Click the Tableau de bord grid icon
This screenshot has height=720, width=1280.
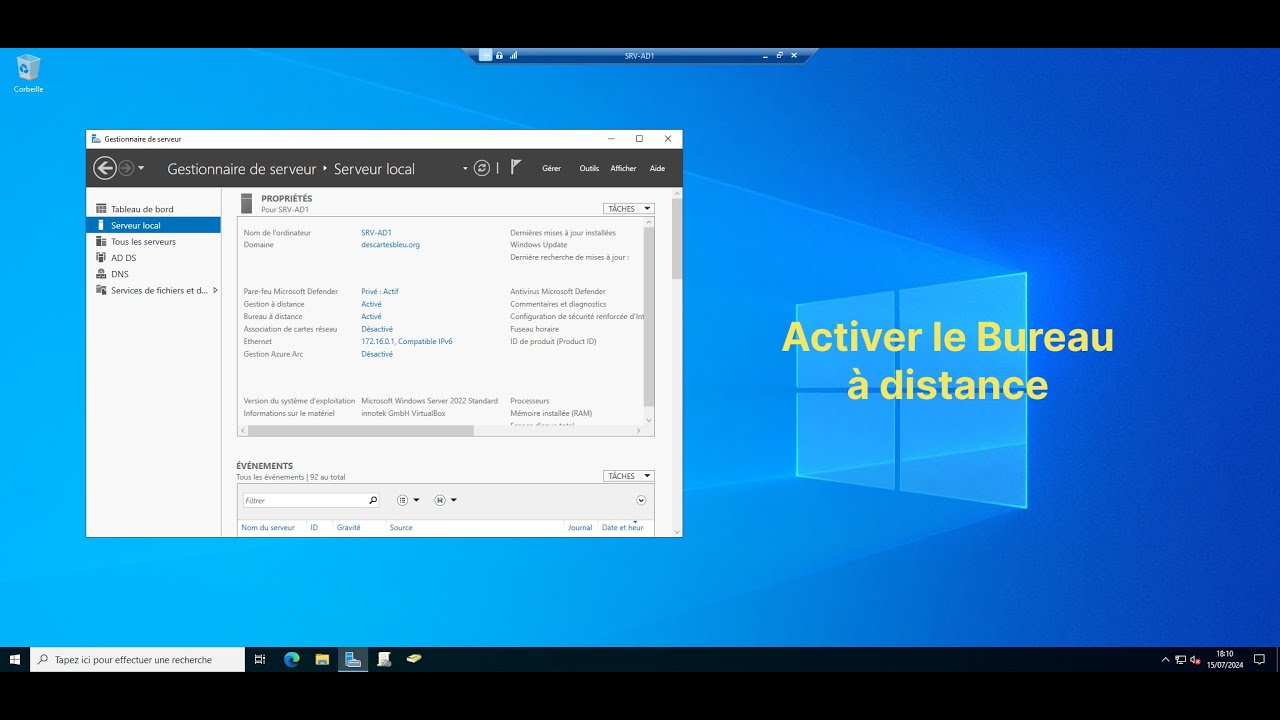(101, 209)
